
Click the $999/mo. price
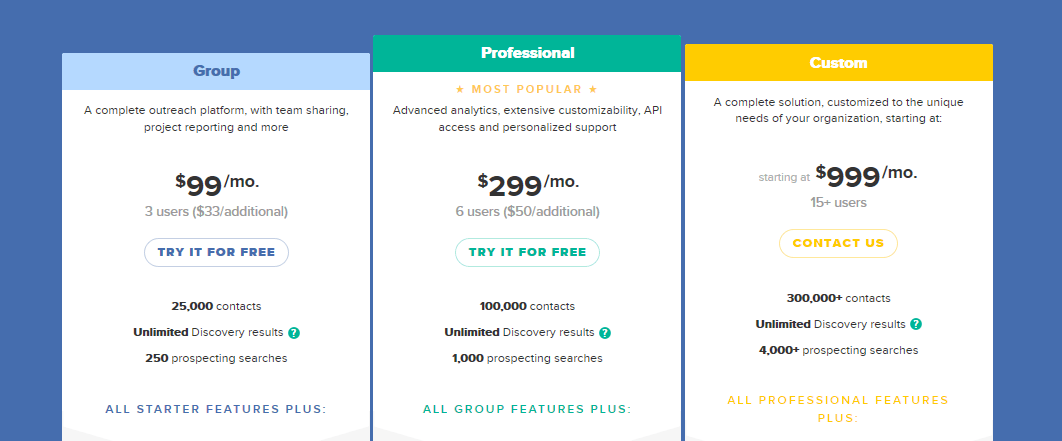point(866,175)
